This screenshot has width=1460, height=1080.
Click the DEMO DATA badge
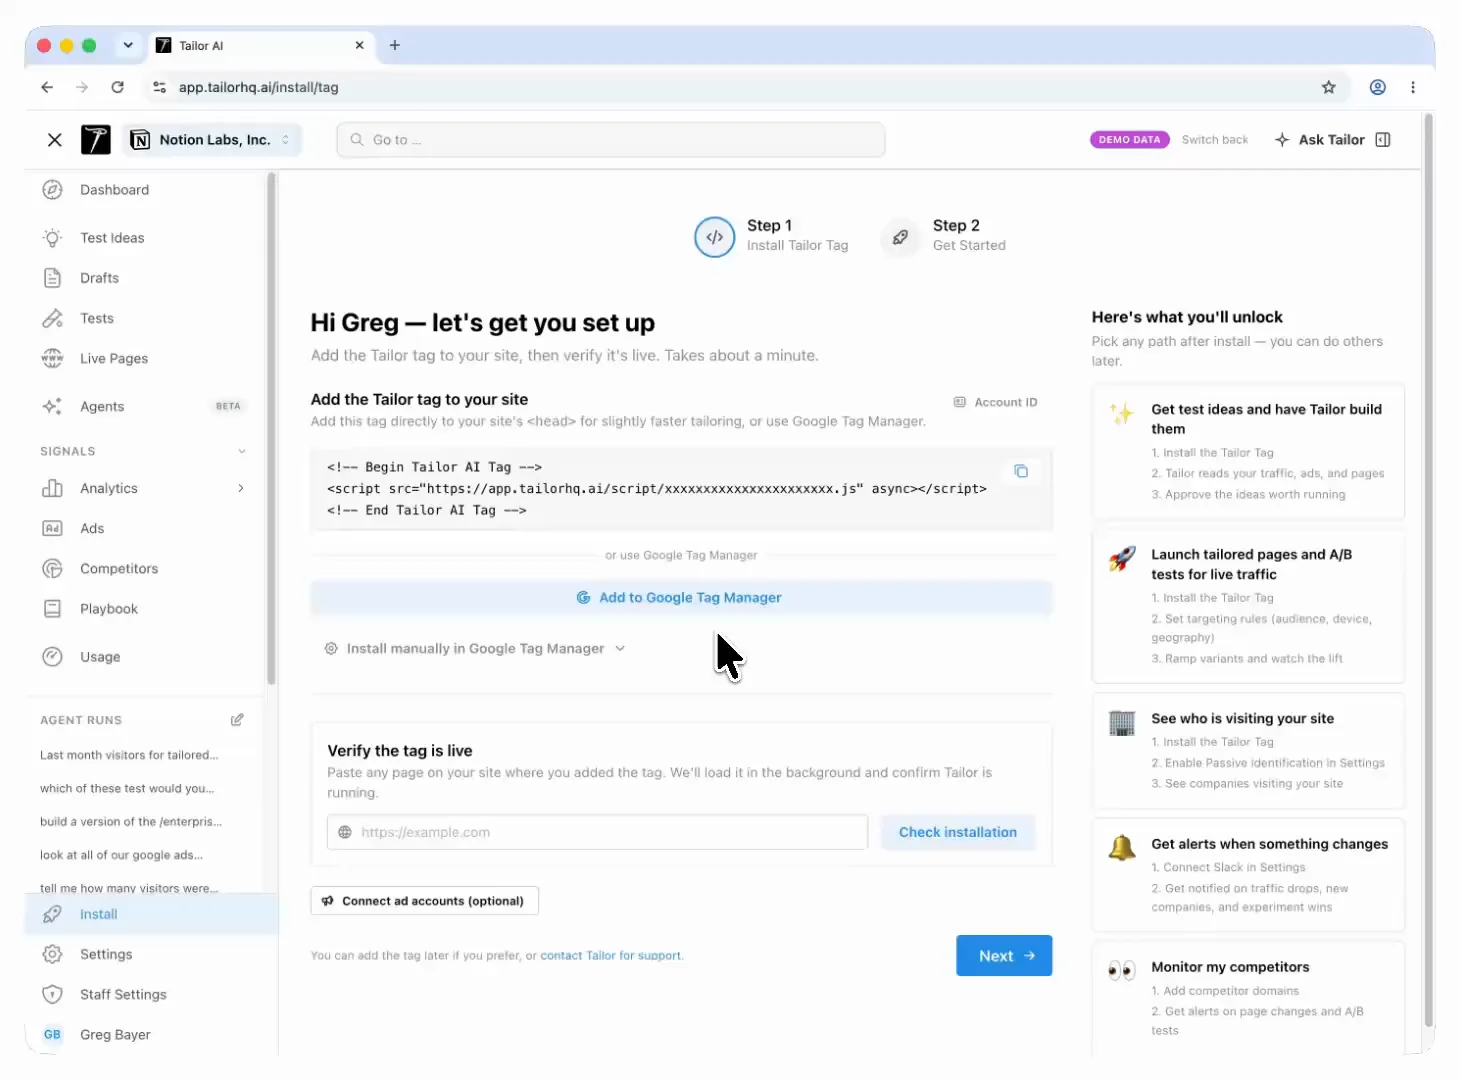[1129, 140]
